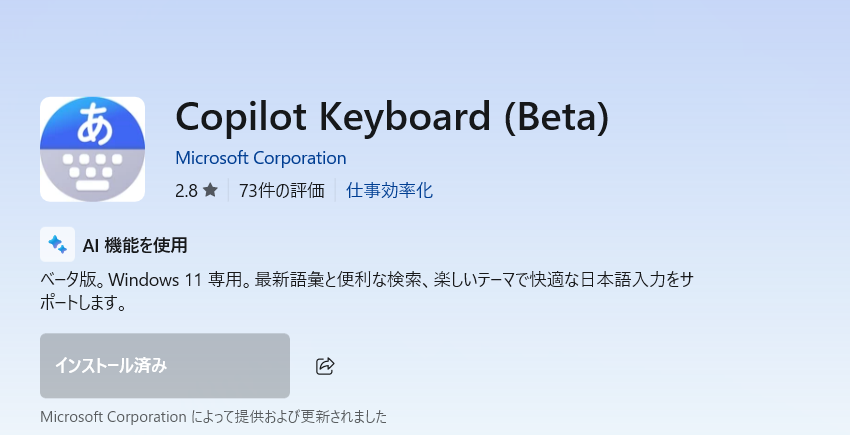Click the 2.8 rating score
This screenshot has width=850, height=435.
[185, 190]
